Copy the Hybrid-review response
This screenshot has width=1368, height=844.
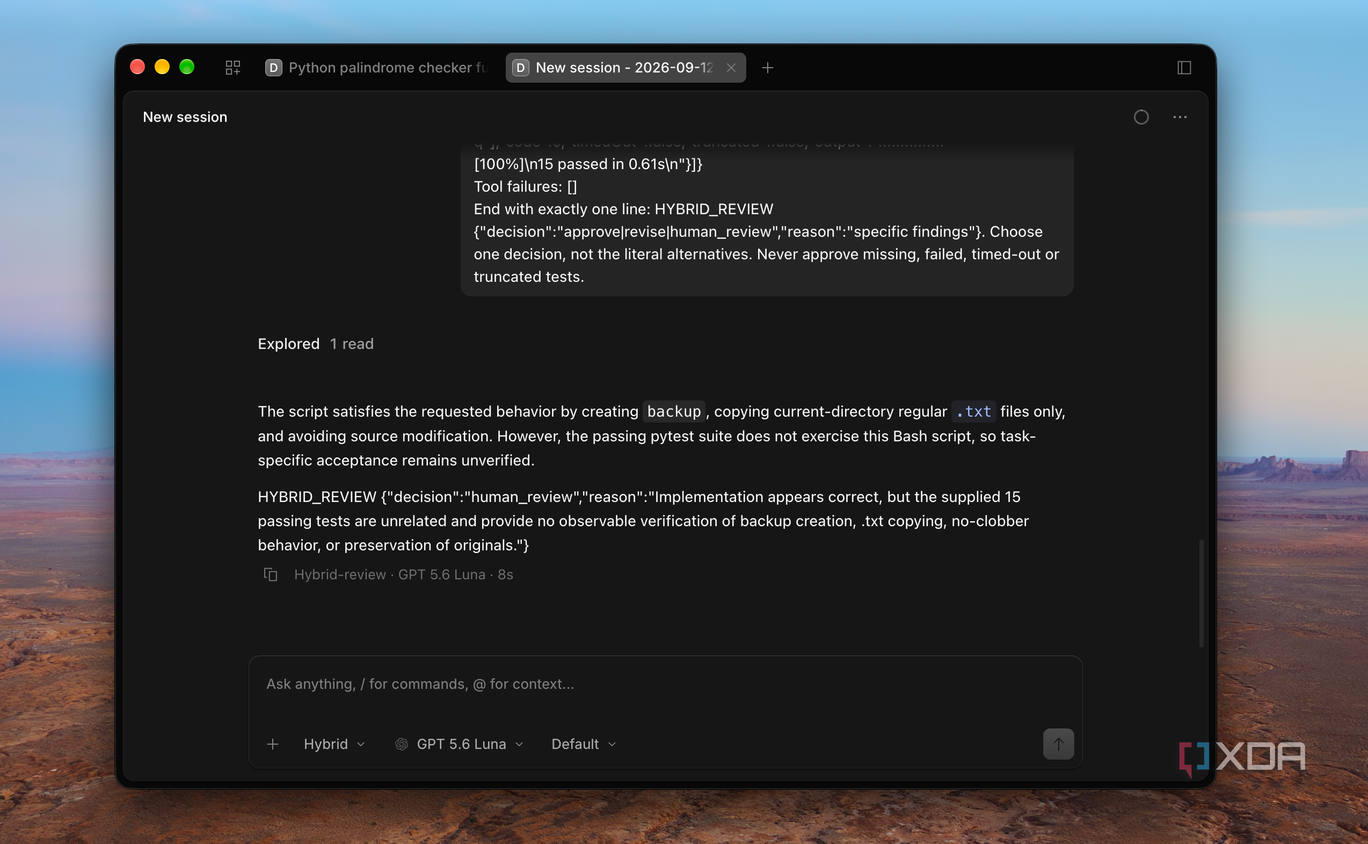click(270, 575)
